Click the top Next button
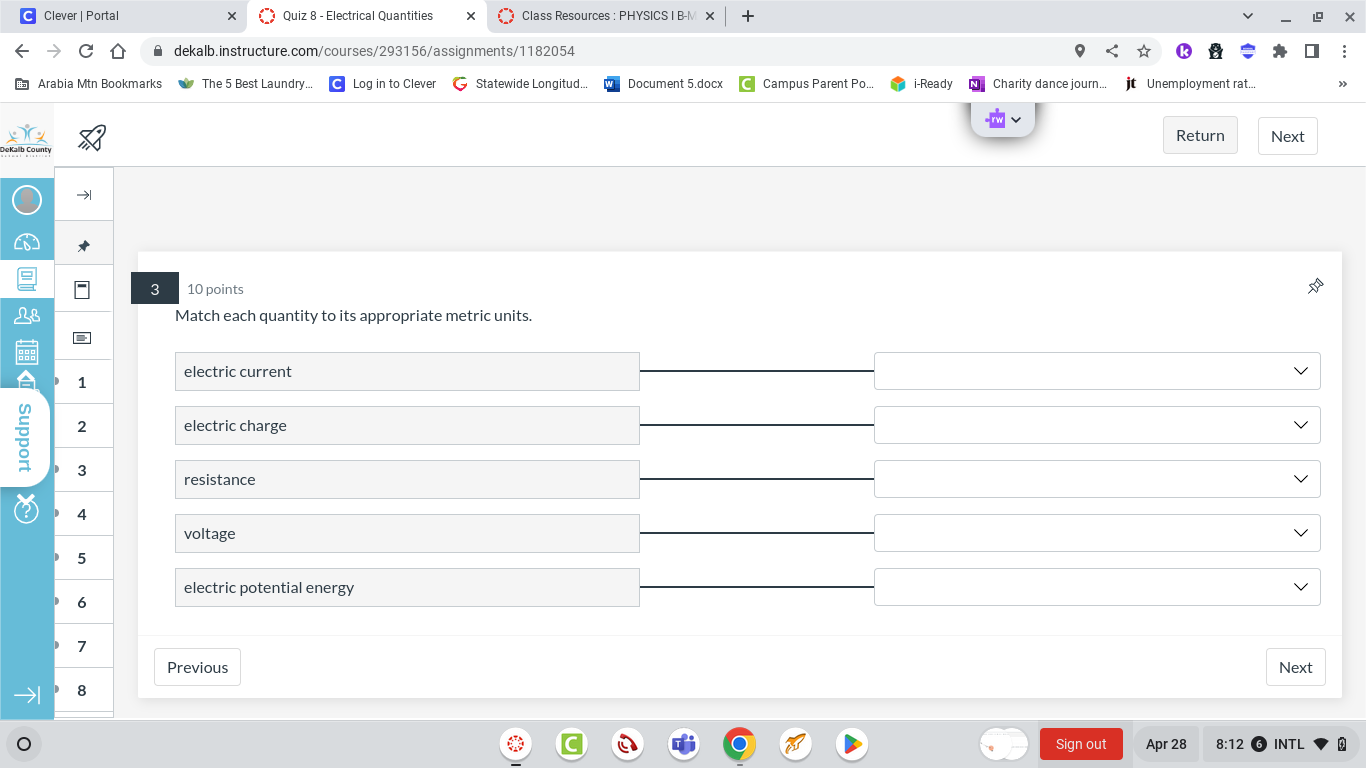The image size is (1366, 768). pos(1287,136)
